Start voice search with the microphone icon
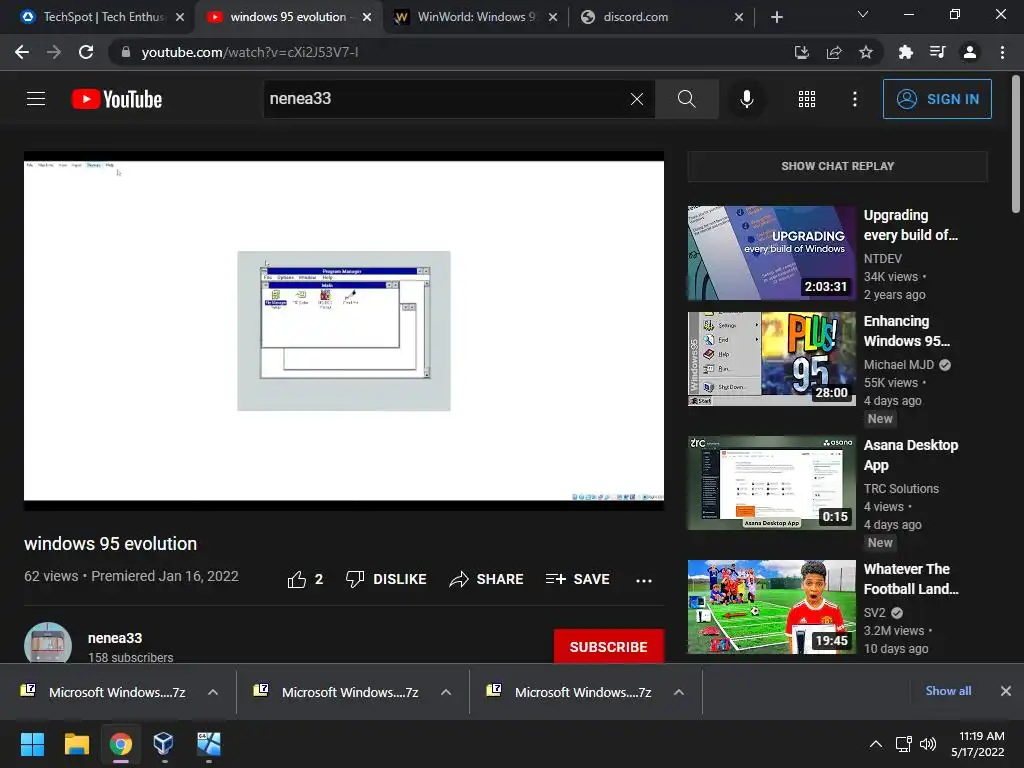1024x768 pixels. (746, 99)
